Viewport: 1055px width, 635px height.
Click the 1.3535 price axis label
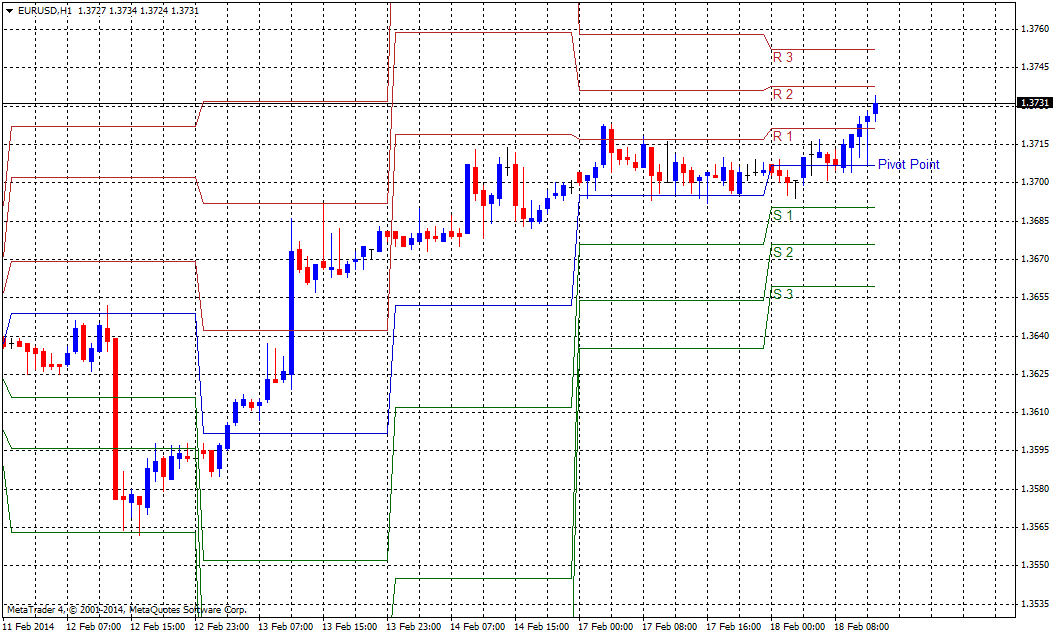tap(1035, 603)
